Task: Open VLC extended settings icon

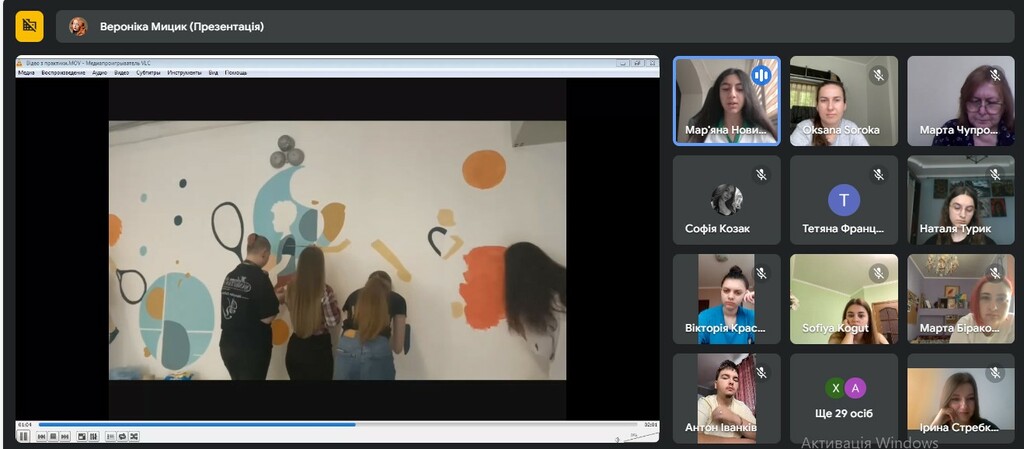Action: 93,436
